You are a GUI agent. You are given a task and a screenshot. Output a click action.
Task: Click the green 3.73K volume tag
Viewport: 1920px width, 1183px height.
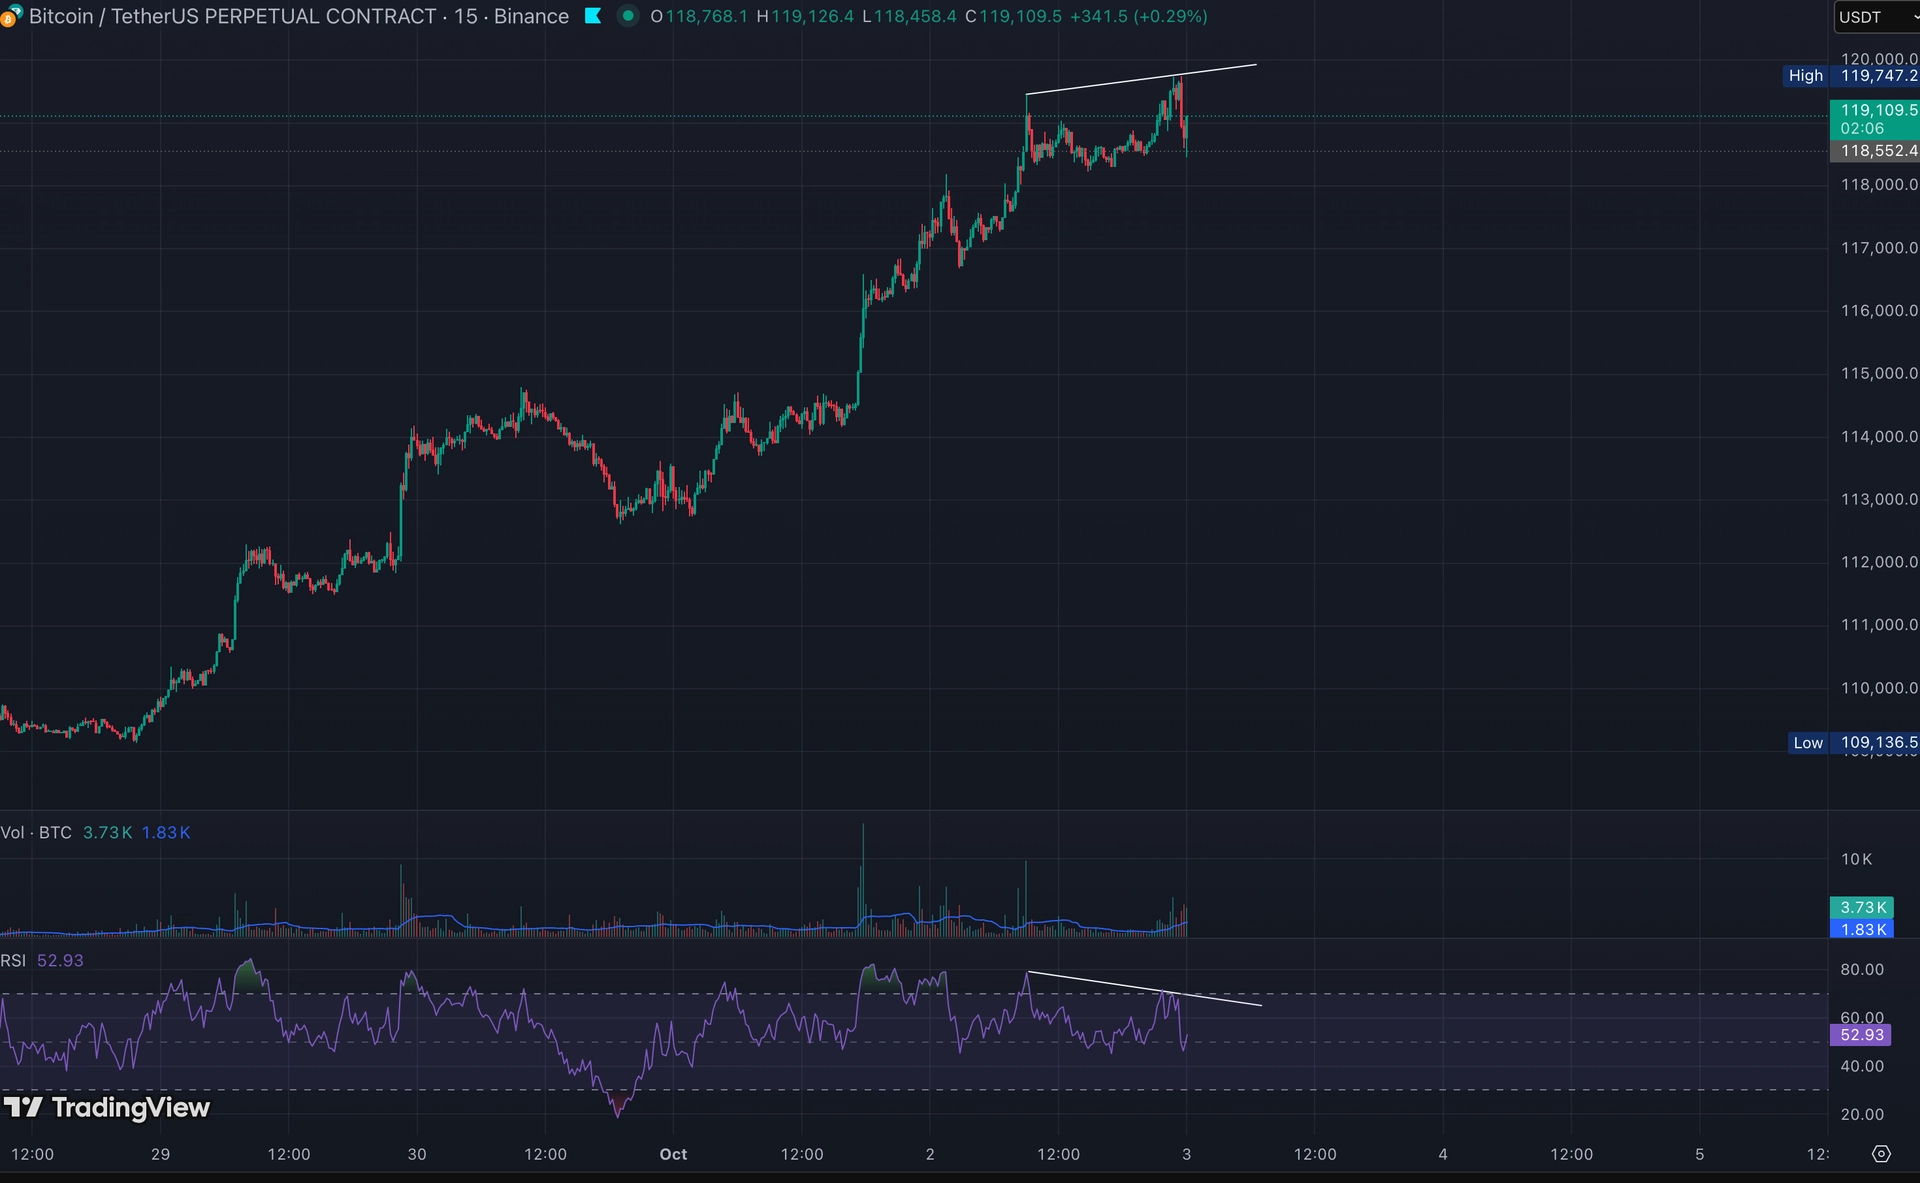pos(1862,908)
